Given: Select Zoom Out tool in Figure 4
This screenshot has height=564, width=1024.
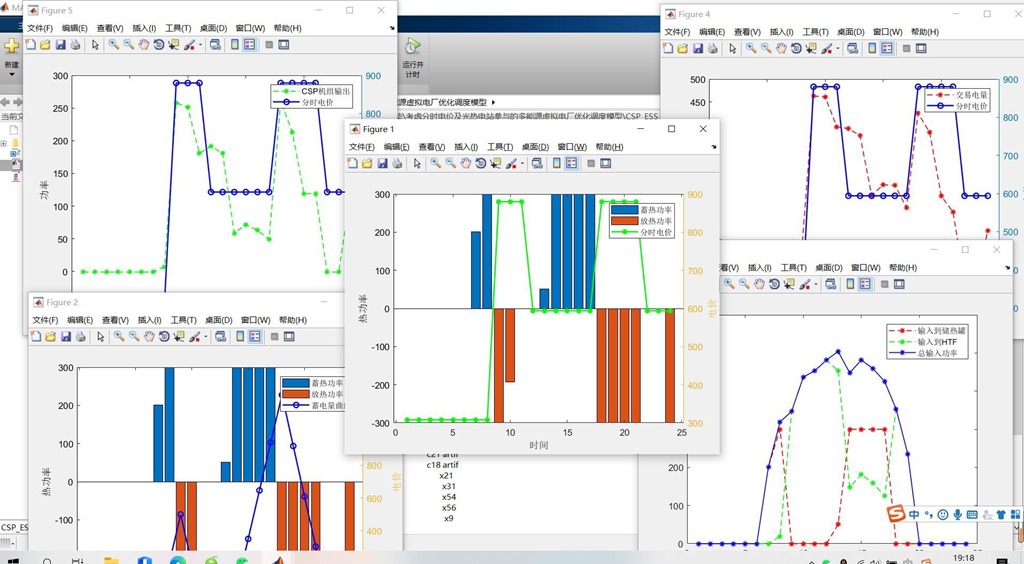Looking at the screenshot, I should click(x=765, y=48).
